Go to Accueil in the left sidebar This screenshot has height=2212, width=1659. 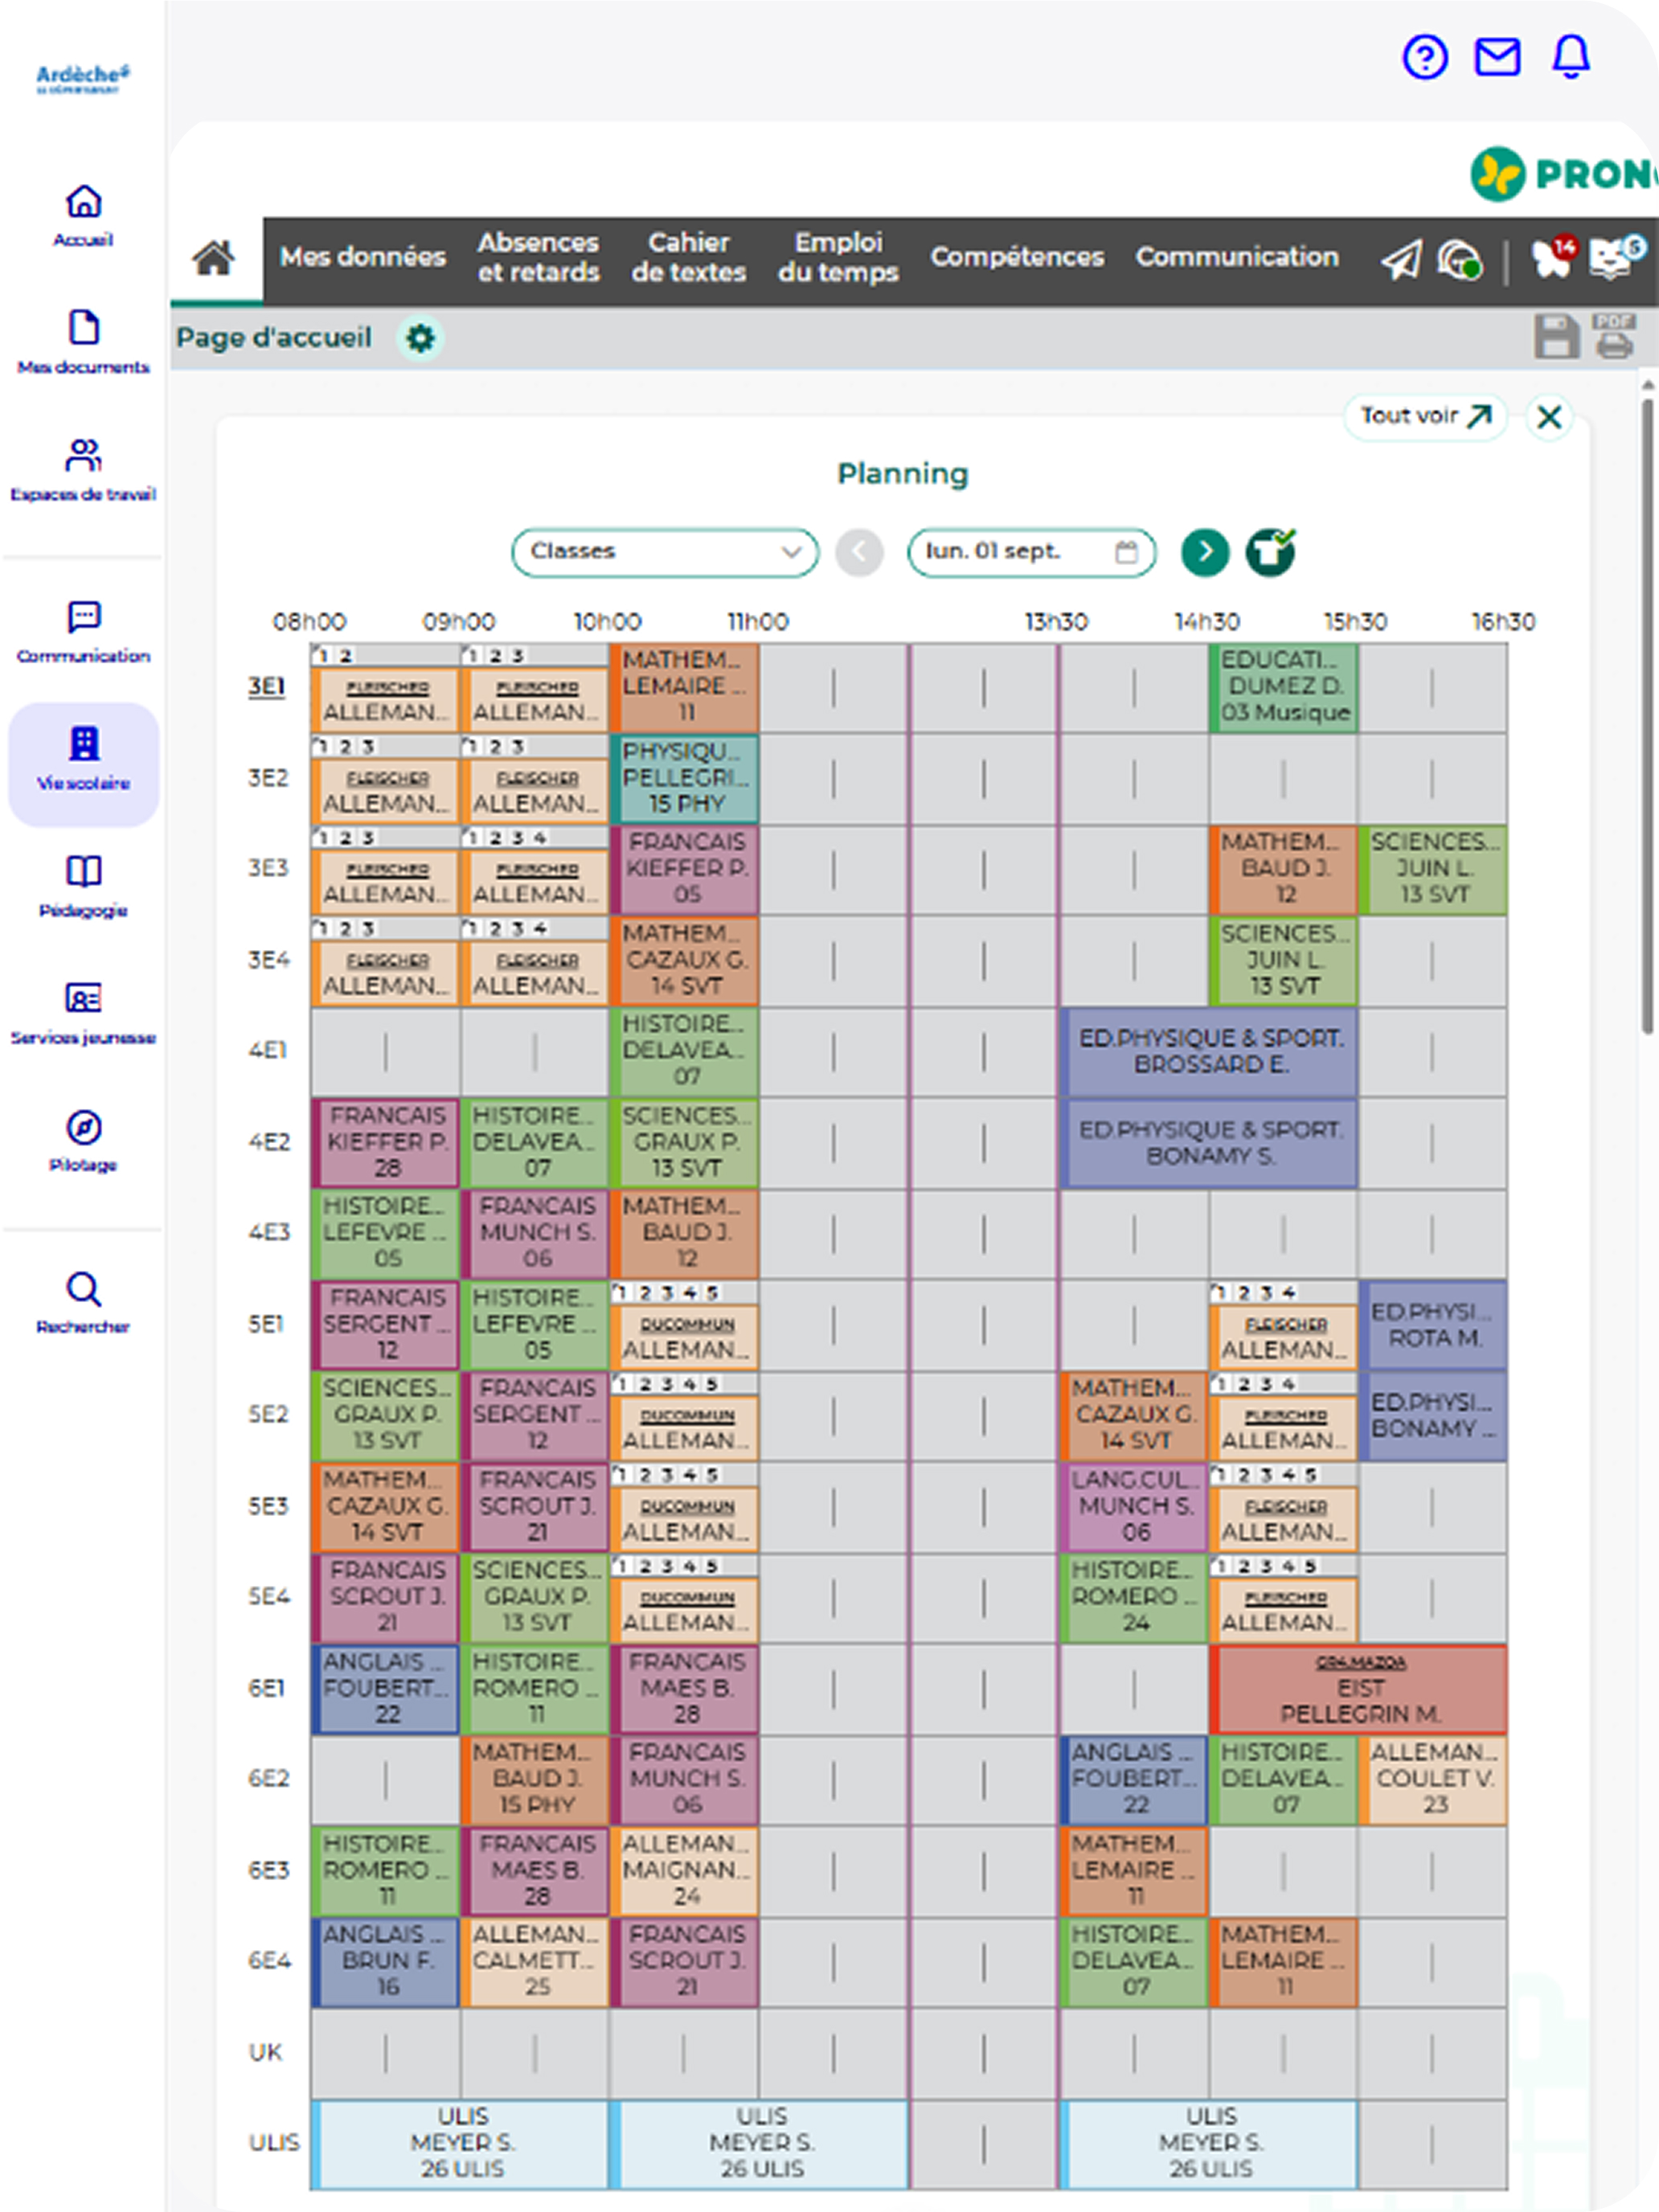pyautogui.click(x=83, y=215)
